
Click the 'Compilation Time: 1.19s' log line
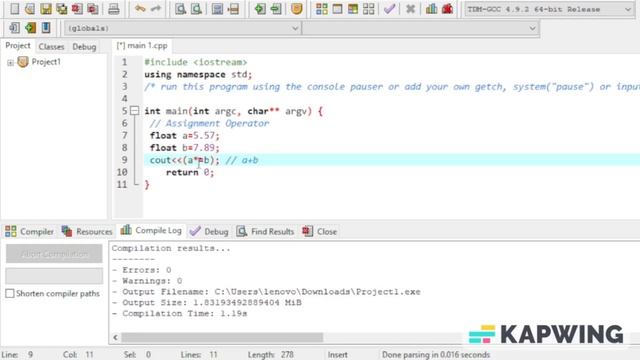click(x=180, y=313)
